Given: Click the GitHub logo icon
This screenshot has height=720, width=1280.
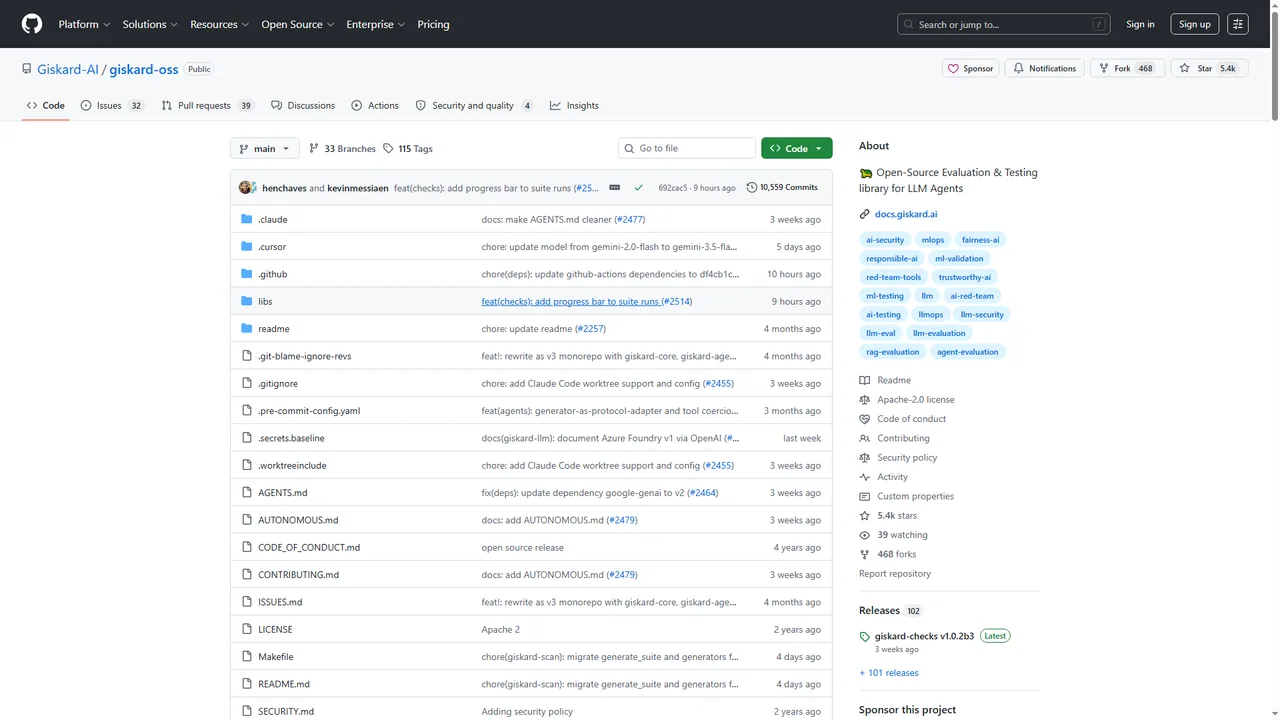Looking at the screenshot, I should (32, 24).
